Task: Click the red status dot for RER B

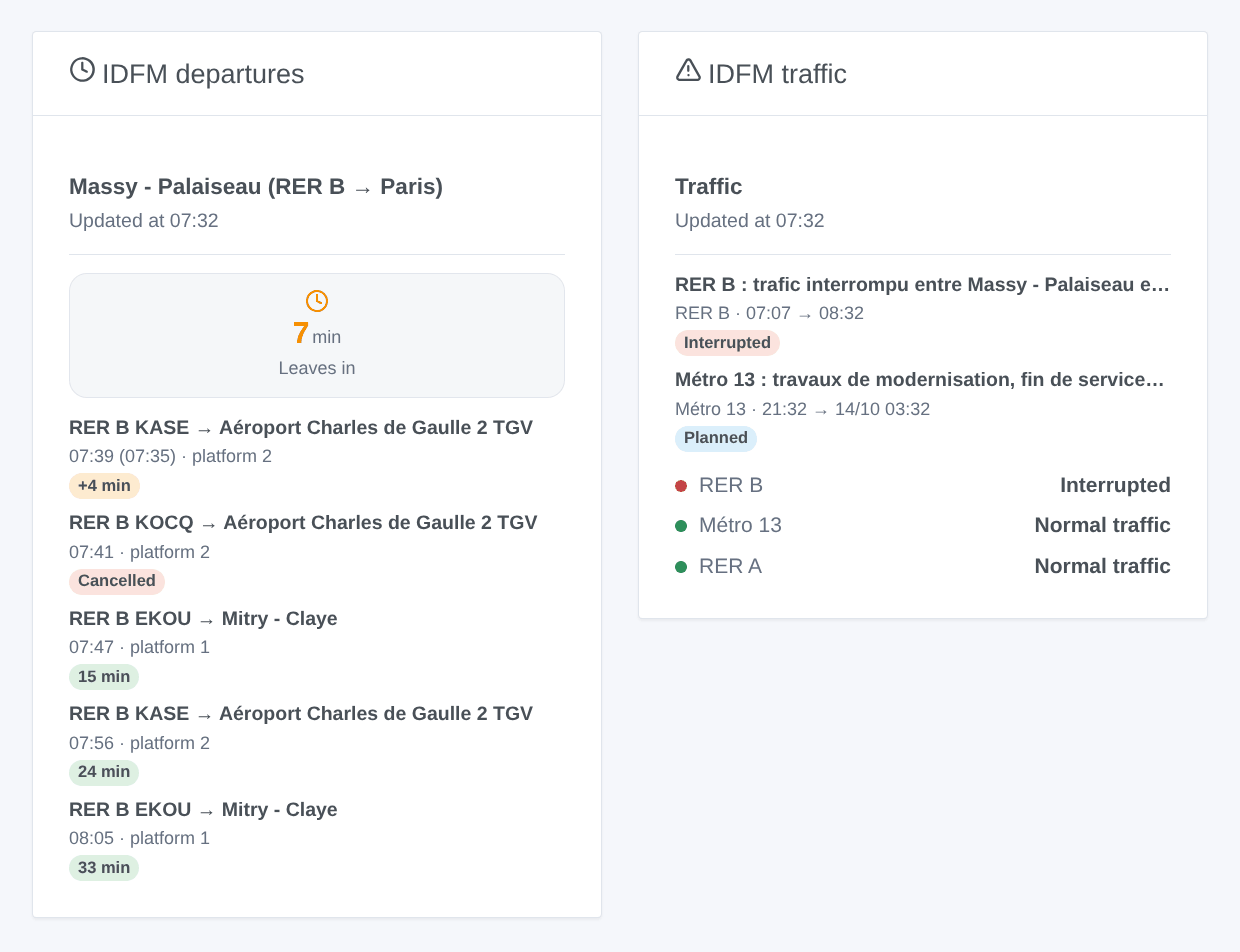Action: pos(681,486)
